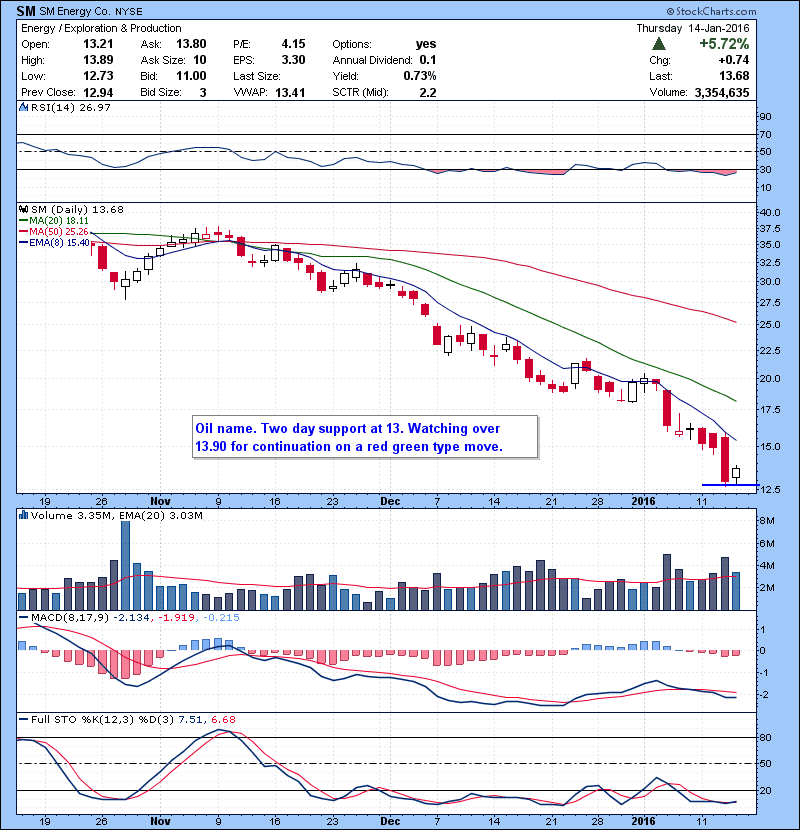Click the Bid value 11.00
The height and width of the screenshot is (830, 800).
click(x=191, y=76)
